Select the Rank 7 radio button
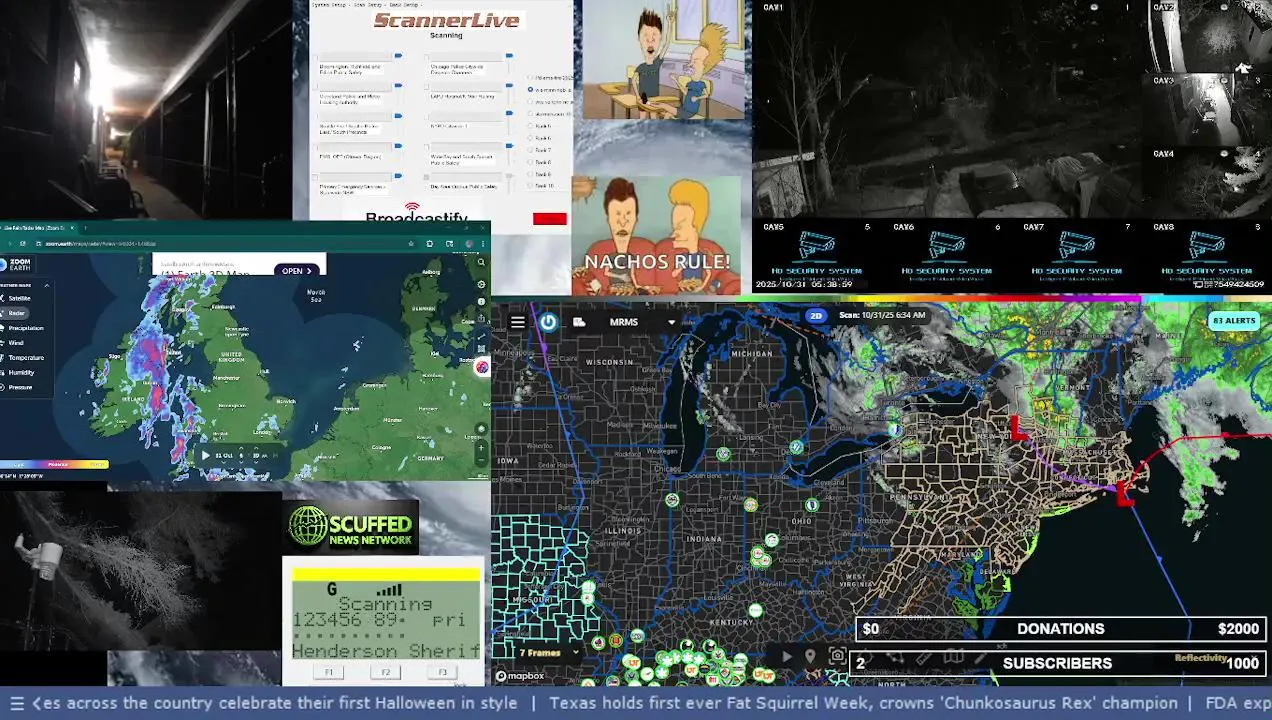1272x720 pixels. [530, 150]
